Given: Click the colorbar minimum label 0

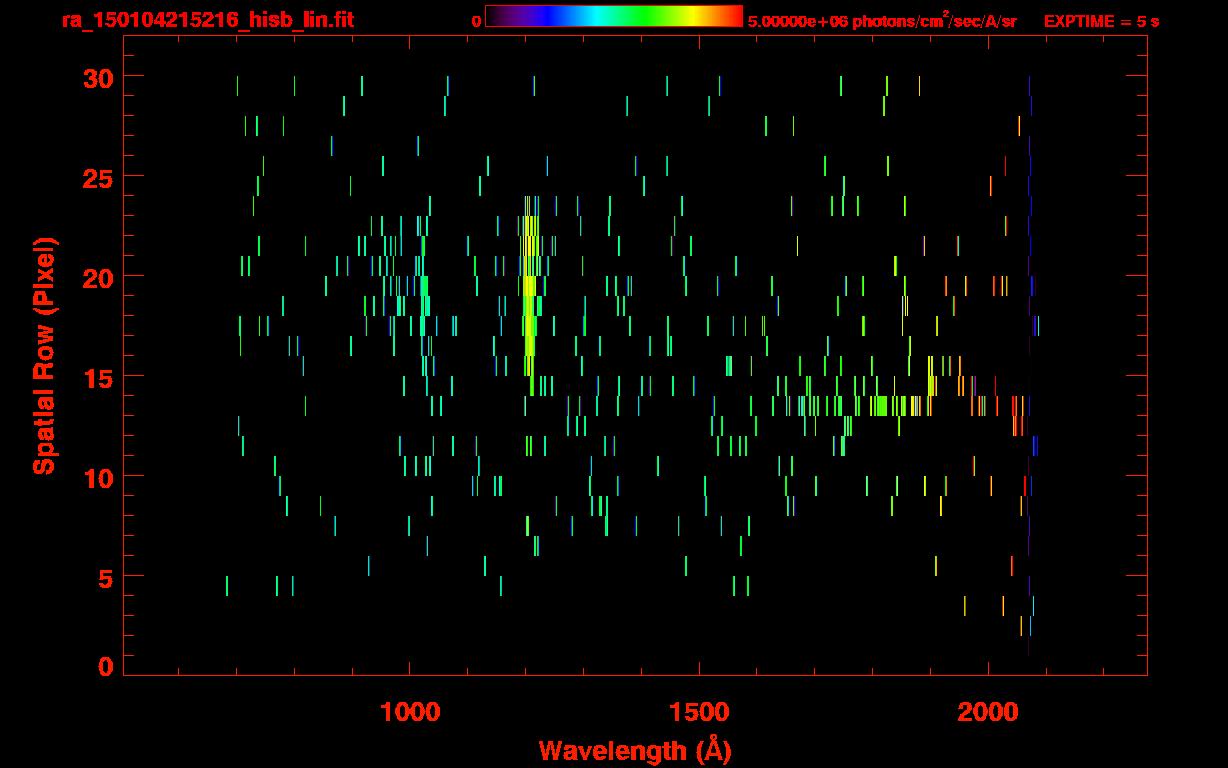Looking at the screenshot, I should click(476, 21).
